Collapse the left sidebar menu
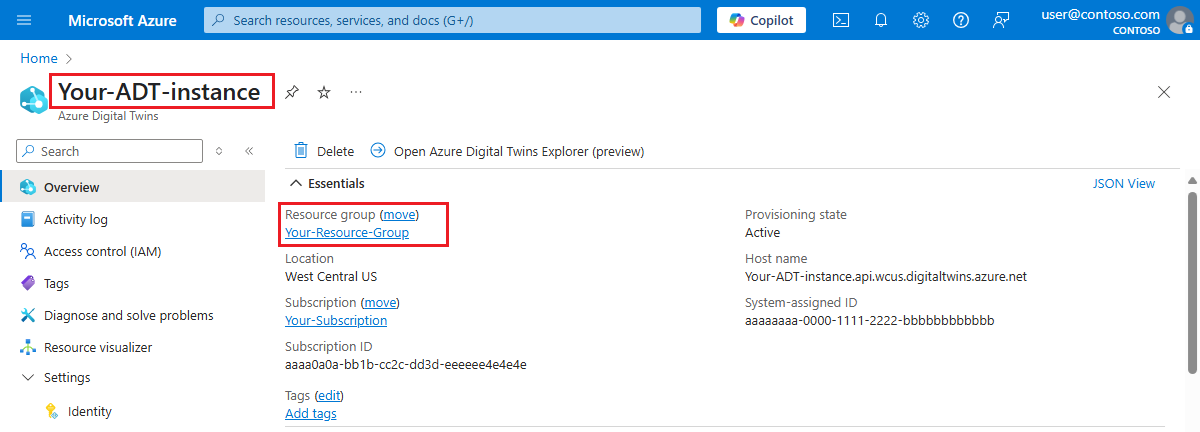The image size is (1200, 432). [249, 151]
